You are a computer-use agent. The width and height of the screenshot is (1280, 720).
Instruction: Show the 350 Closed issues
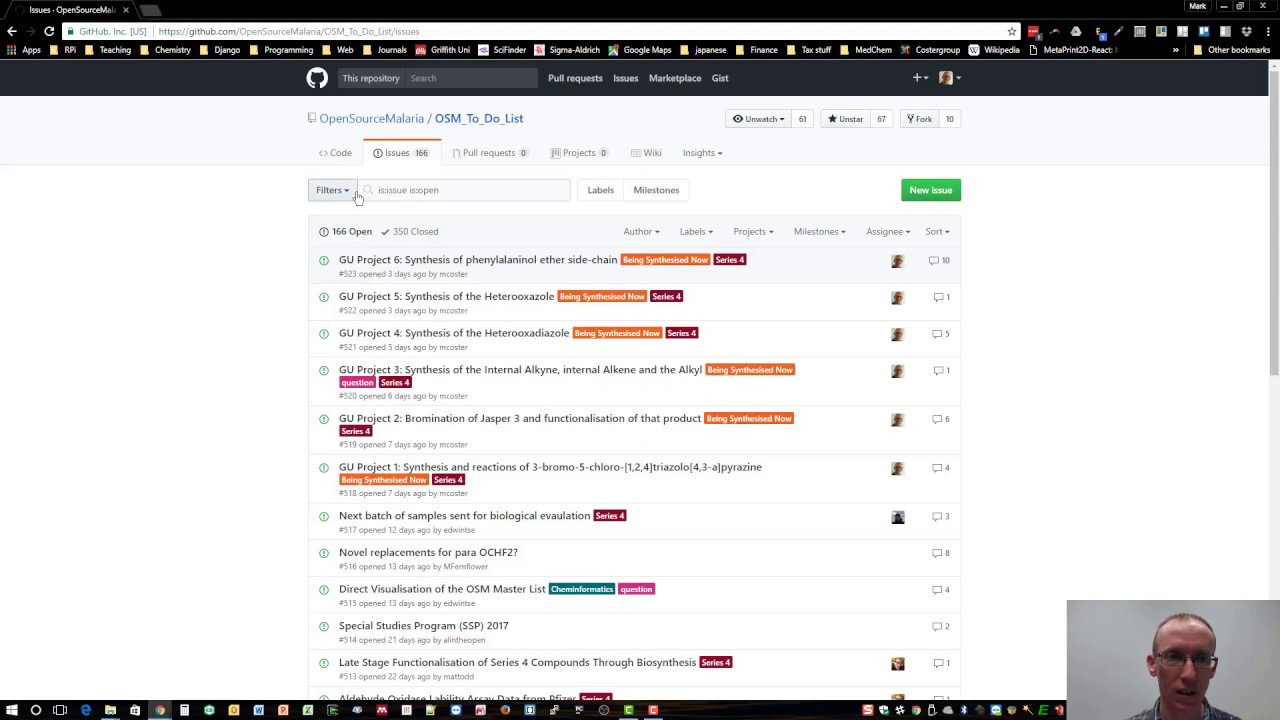coord(409,232)
